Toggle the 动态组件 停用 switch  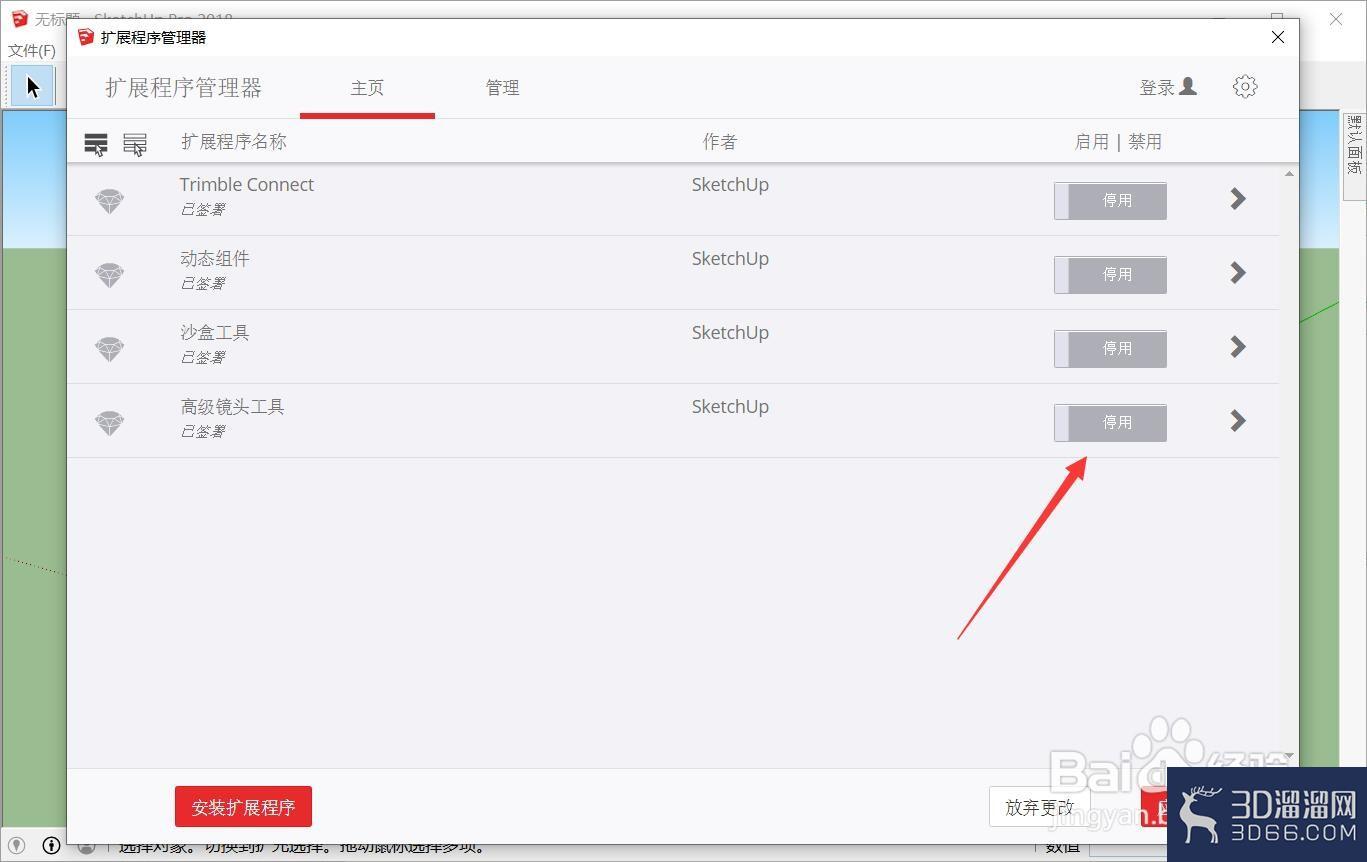(1110, 275)
